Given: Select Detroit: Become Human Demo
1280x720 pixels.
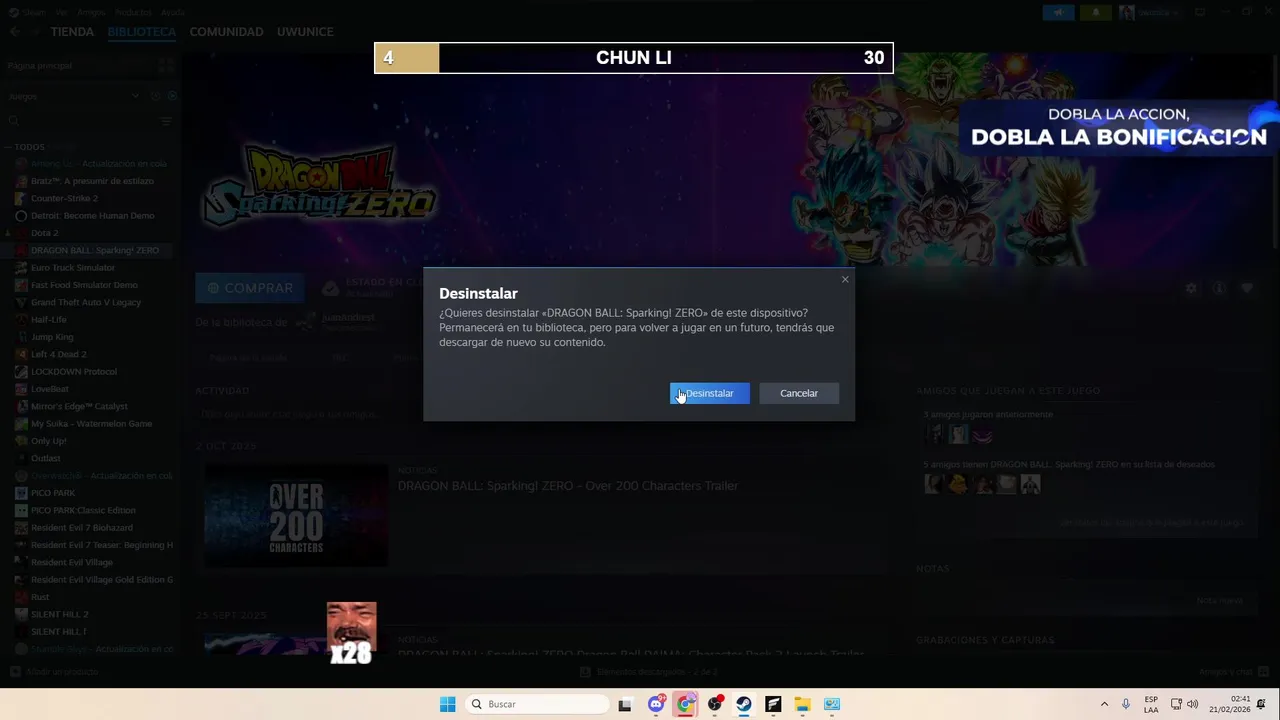Looking at the screenshot, I should [92, 216].
